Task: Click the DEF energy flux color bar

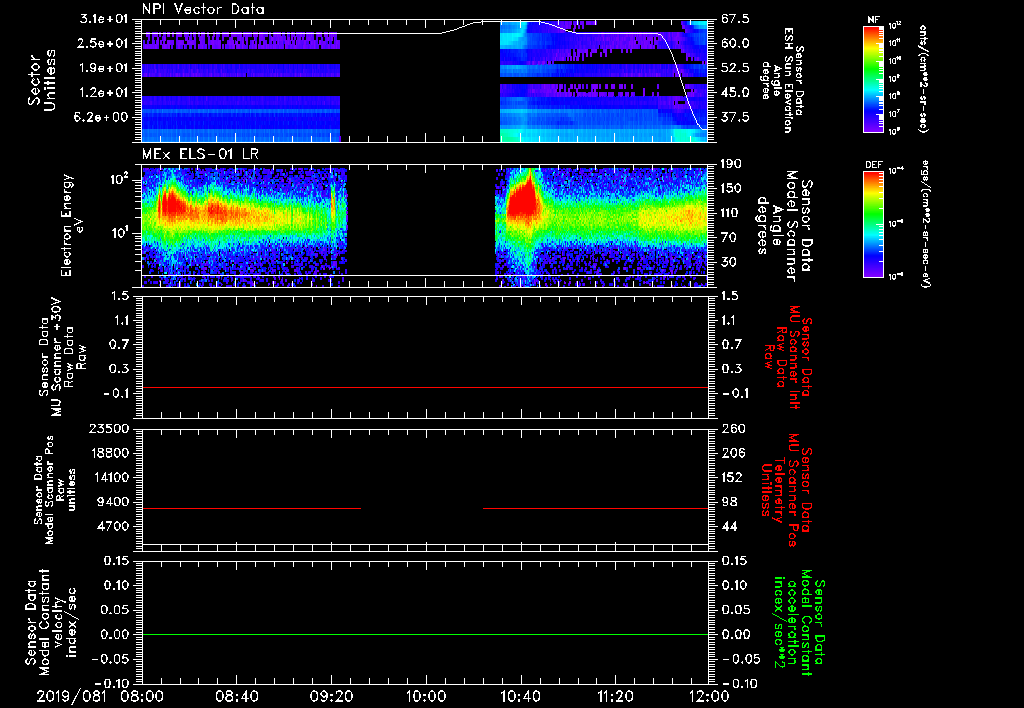Action: [x=874, y=224]
